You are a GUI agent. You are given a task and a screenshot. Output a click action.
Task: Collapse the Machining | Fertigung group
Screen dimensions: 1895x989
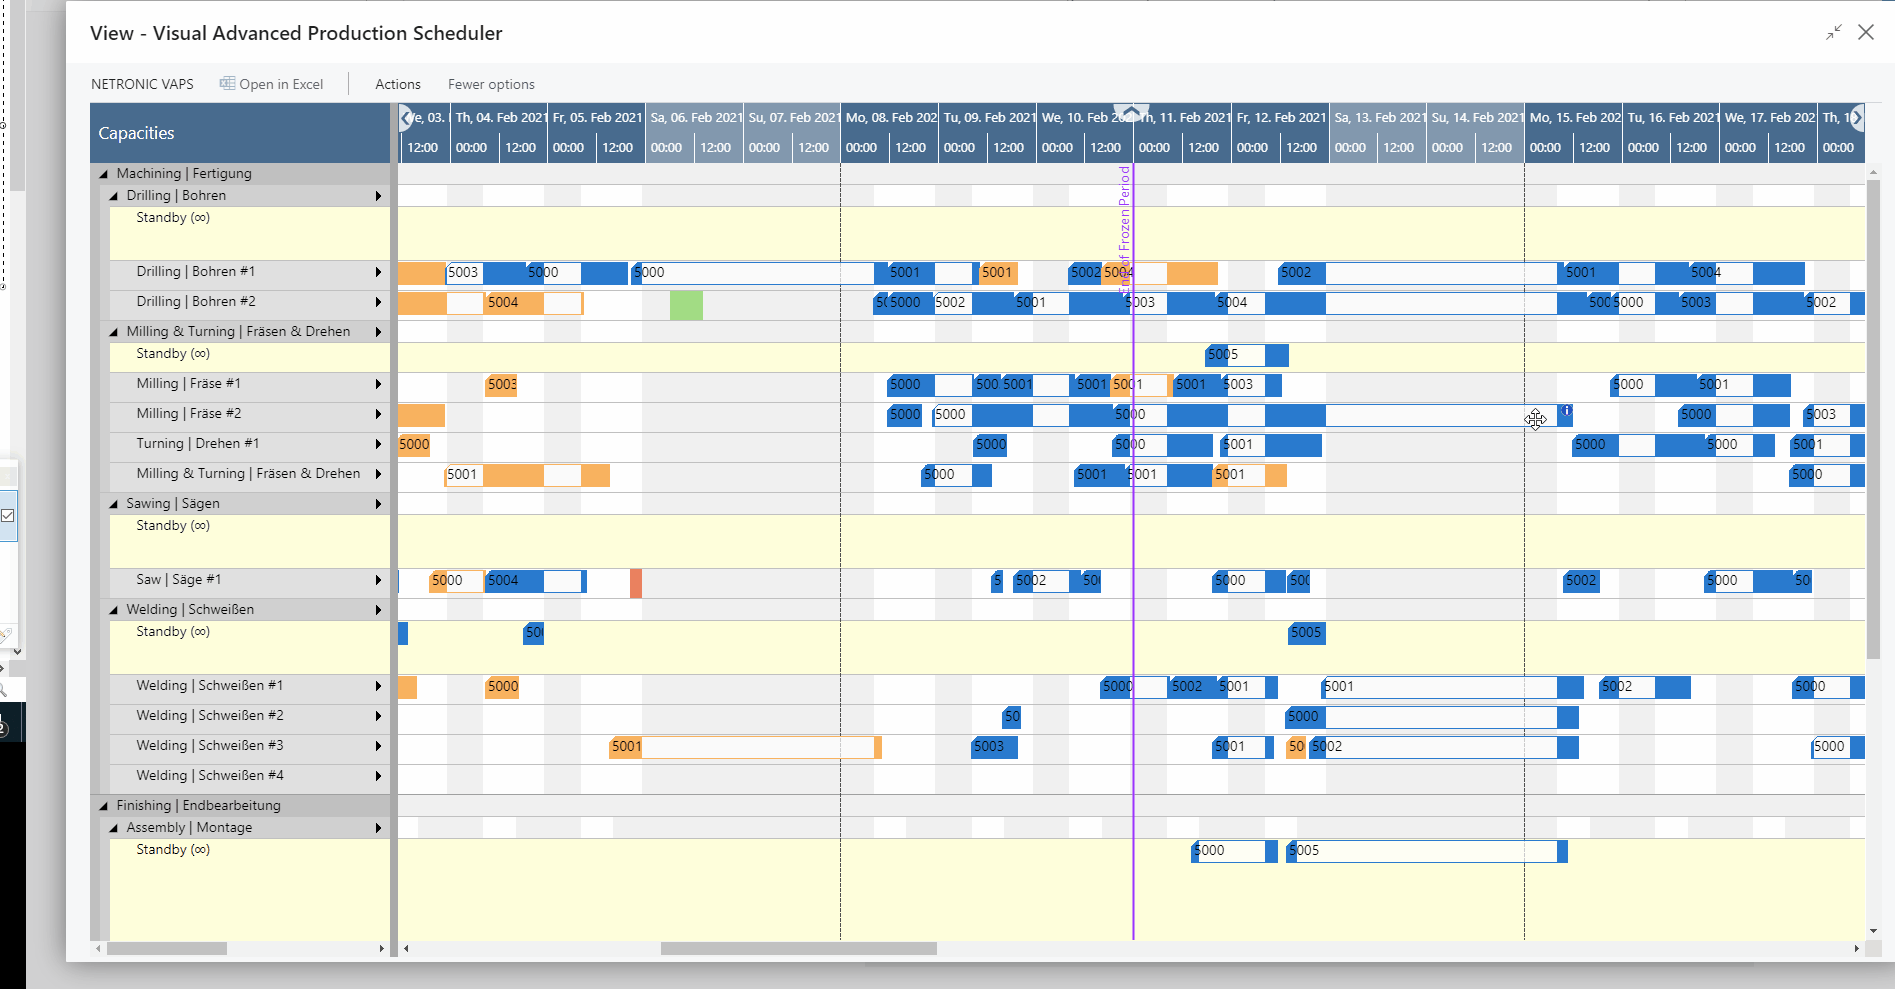(103, 173)
